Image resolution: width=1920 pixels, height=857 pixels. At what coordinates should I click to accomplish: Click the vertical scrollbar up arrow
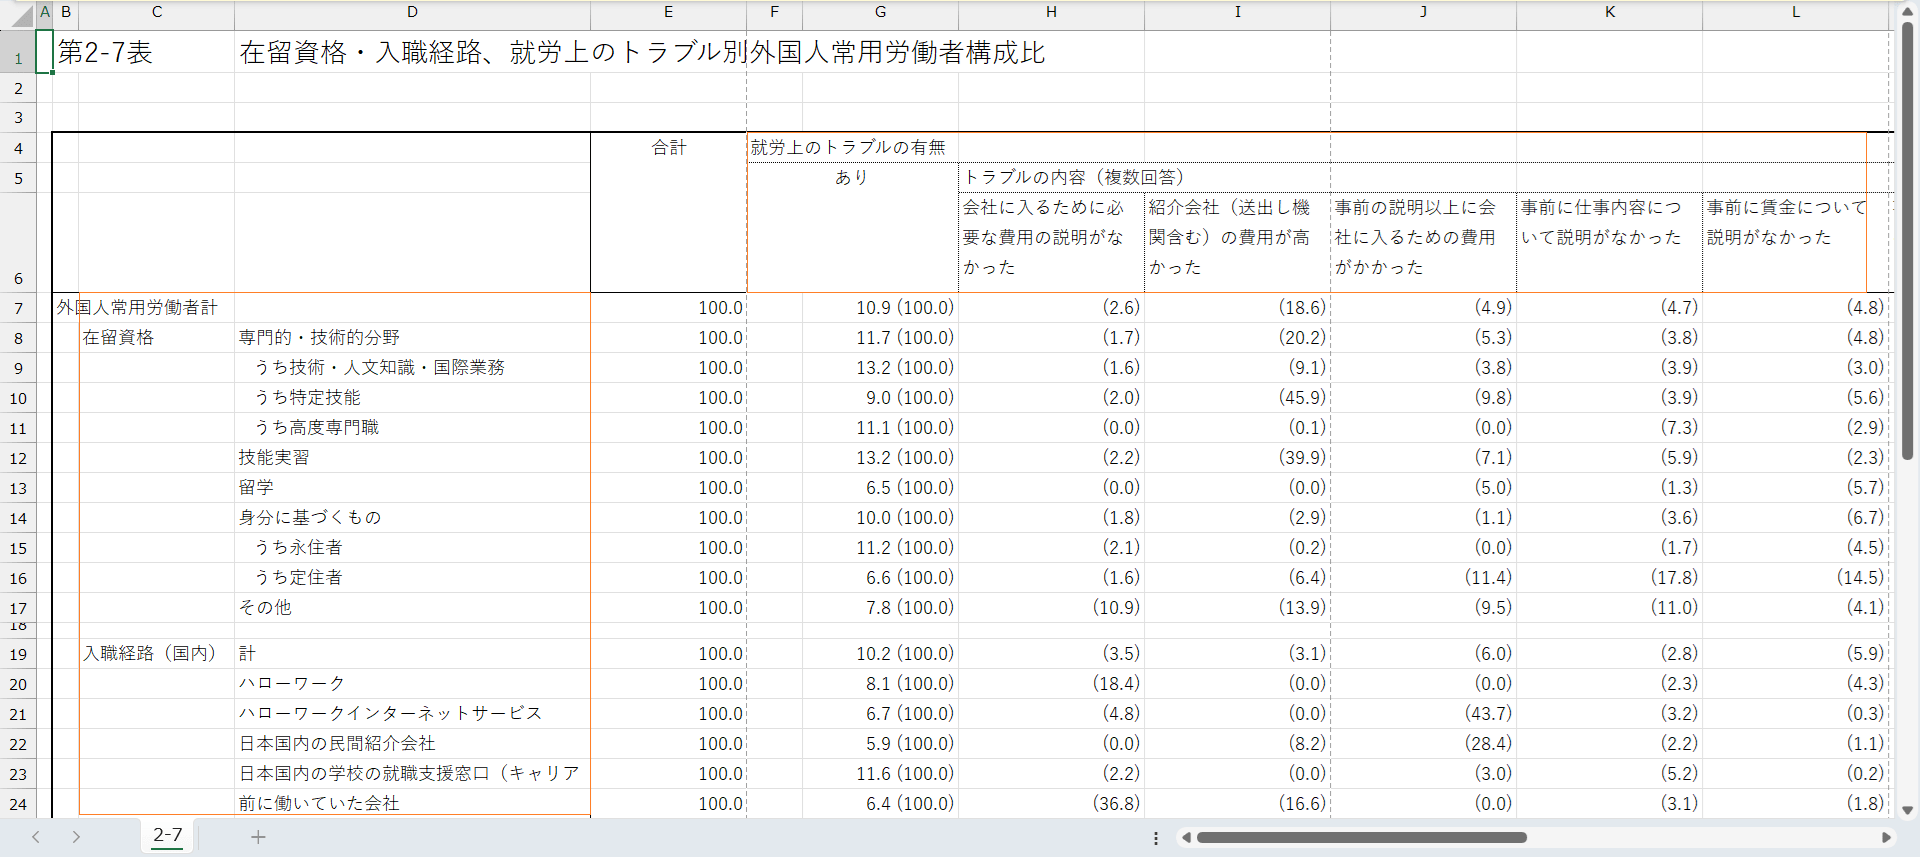point(1907,11)
